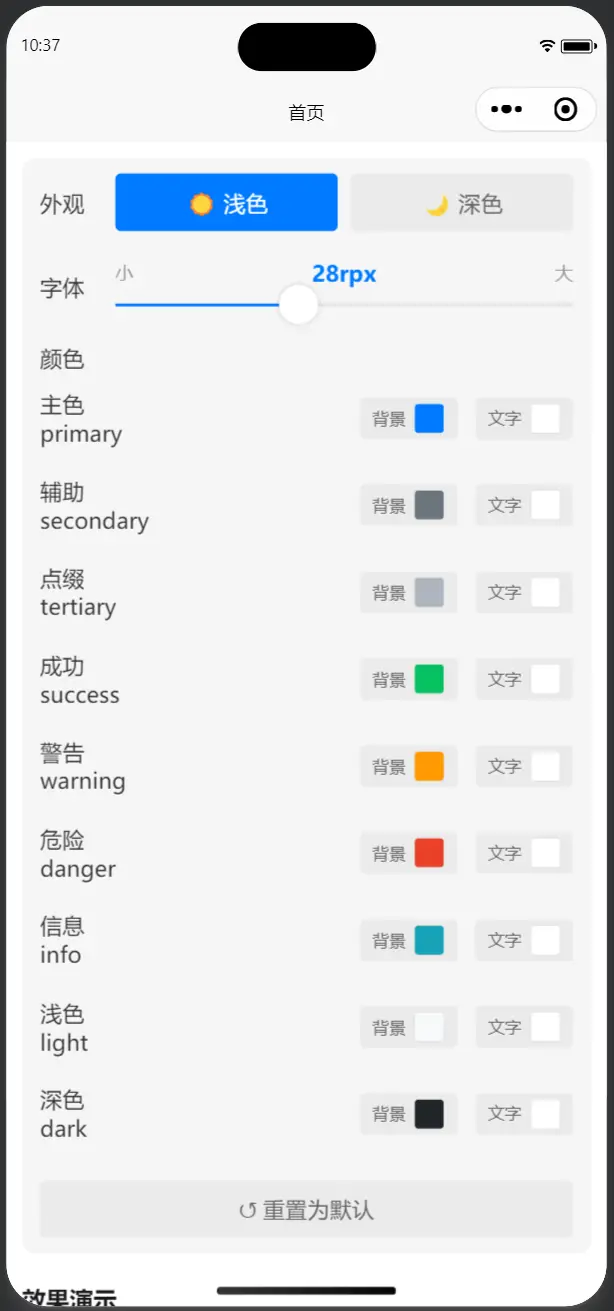Pick the success green background swatch
The image size is (614, 1311).
point(429,680)
